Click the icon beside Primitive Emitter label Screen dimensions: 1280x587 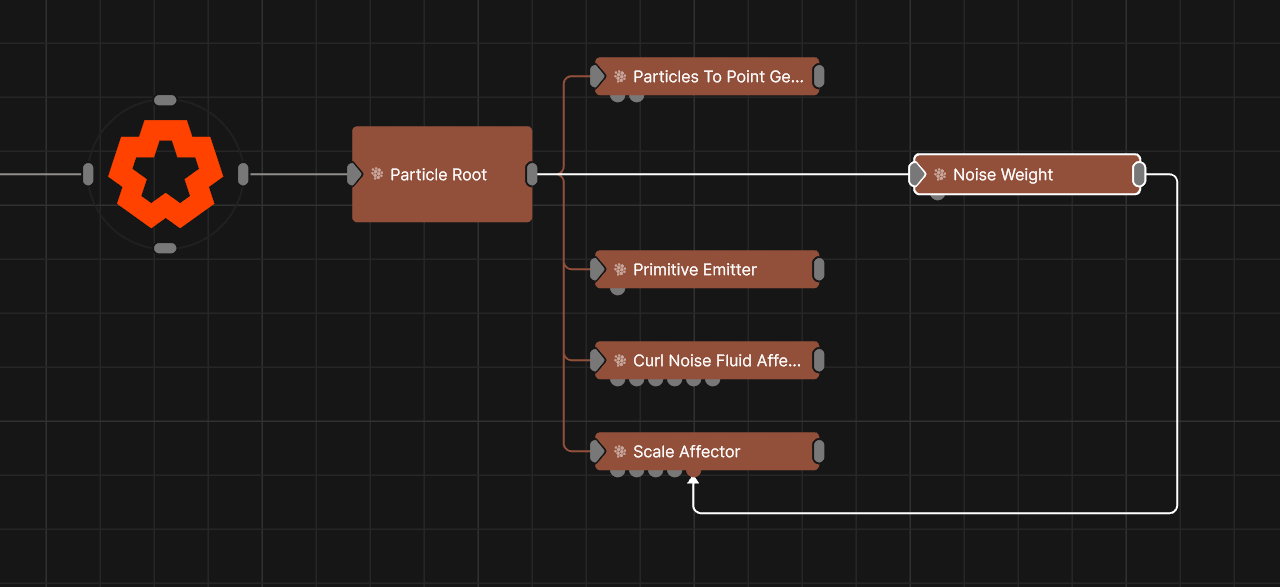[620, 270]
